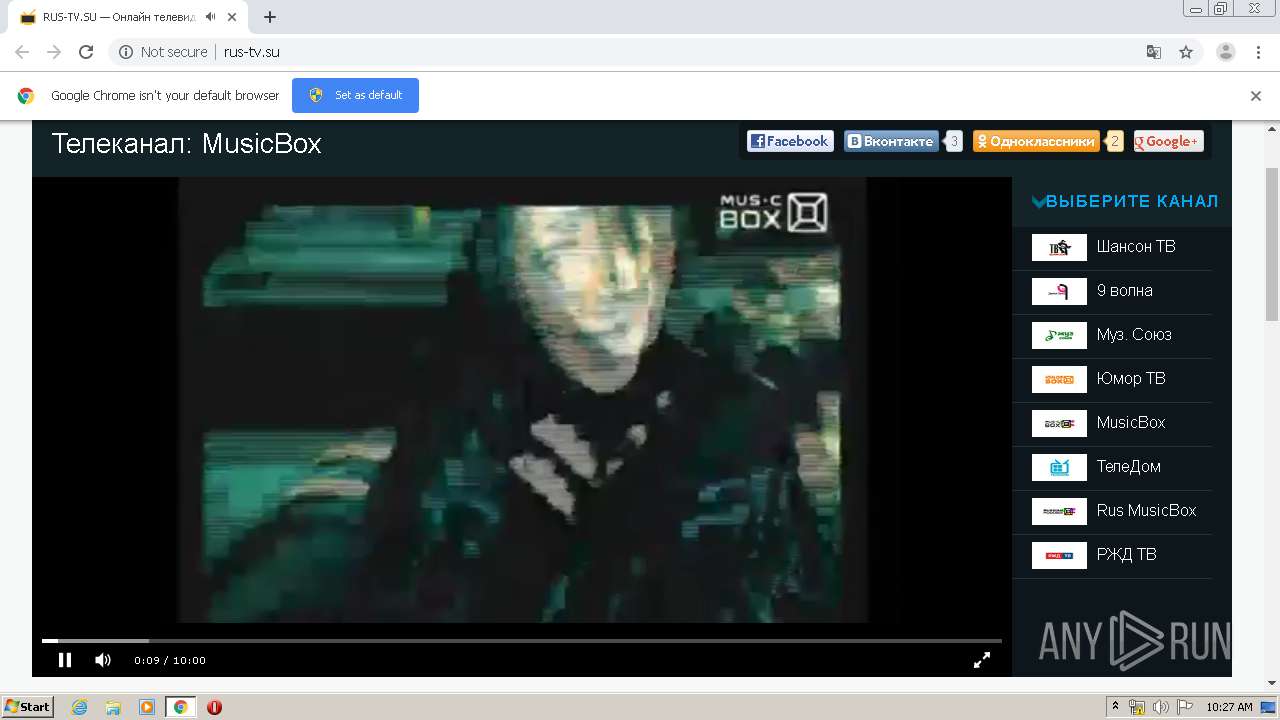Go back in browser history
Image resolution: width=1280 pixels, height=720 pixels.
(x=22, y=52)
